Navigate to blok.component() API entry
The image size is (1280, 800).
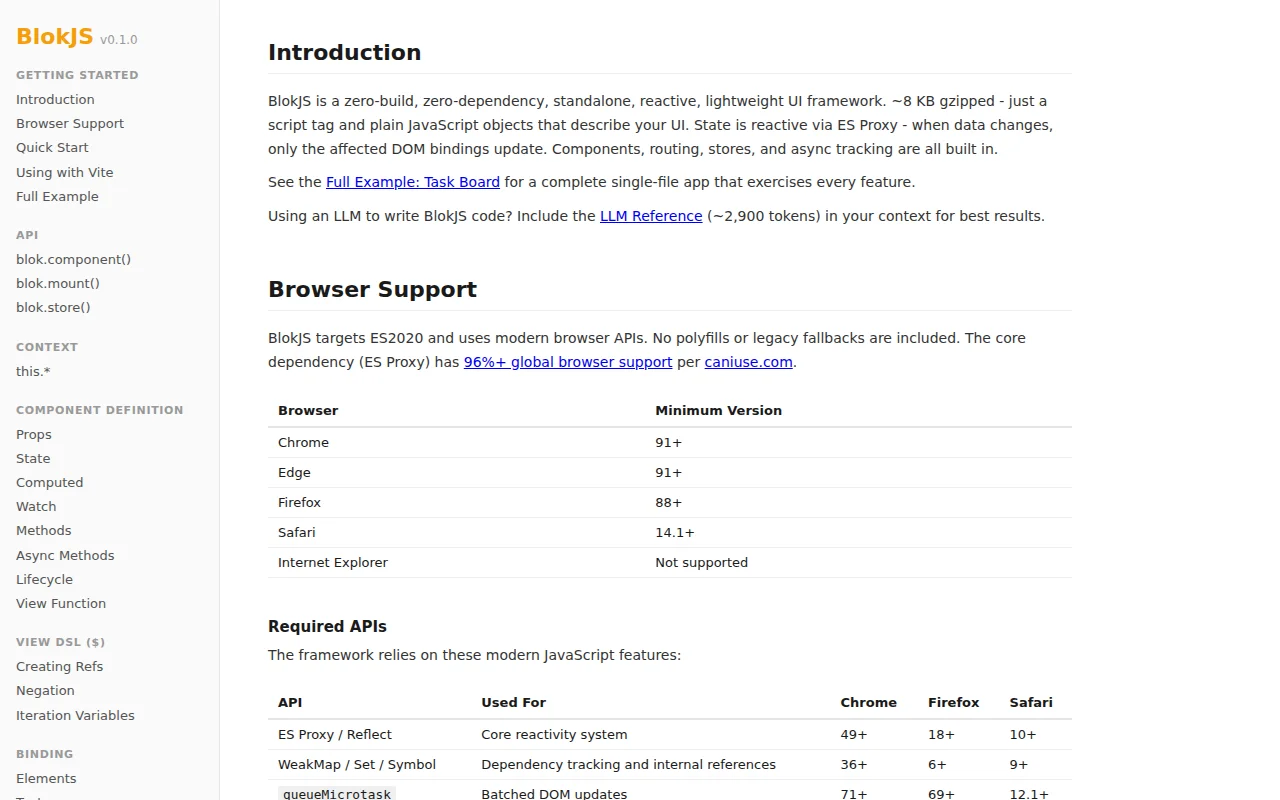(73, 259)
